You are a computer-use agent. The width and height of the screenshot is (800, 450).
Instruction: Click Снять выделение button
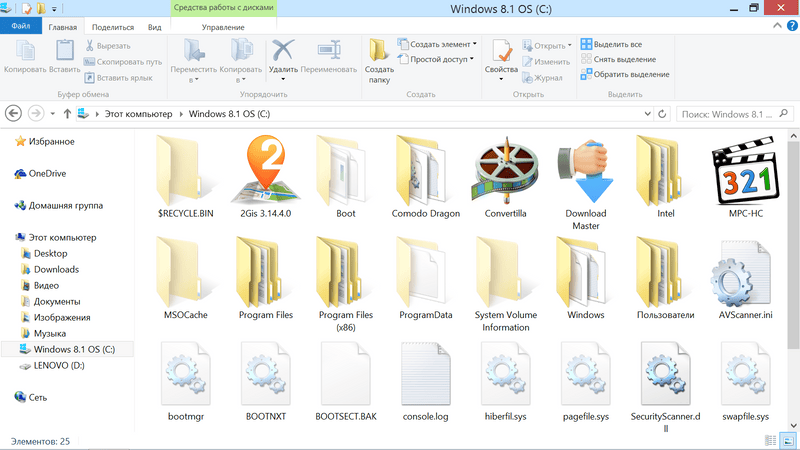coord(618,59)
